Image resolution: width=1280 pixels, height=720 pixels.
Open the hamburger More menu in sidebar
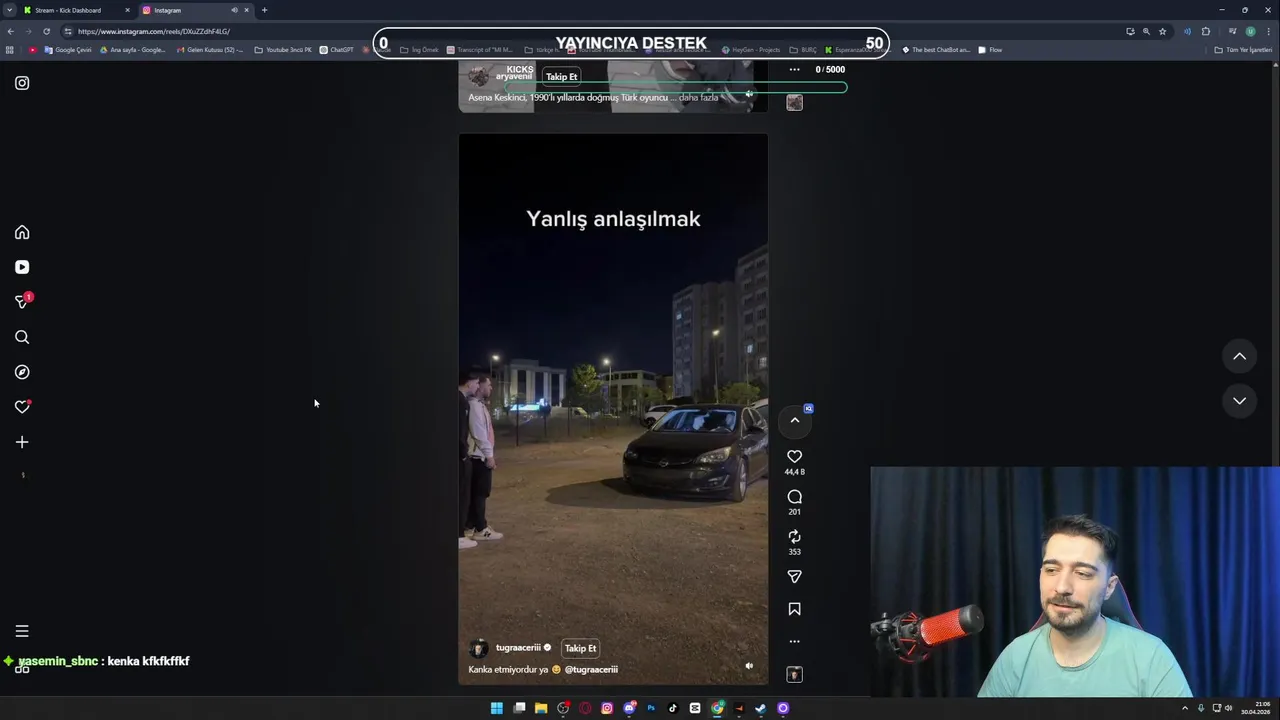22,631
